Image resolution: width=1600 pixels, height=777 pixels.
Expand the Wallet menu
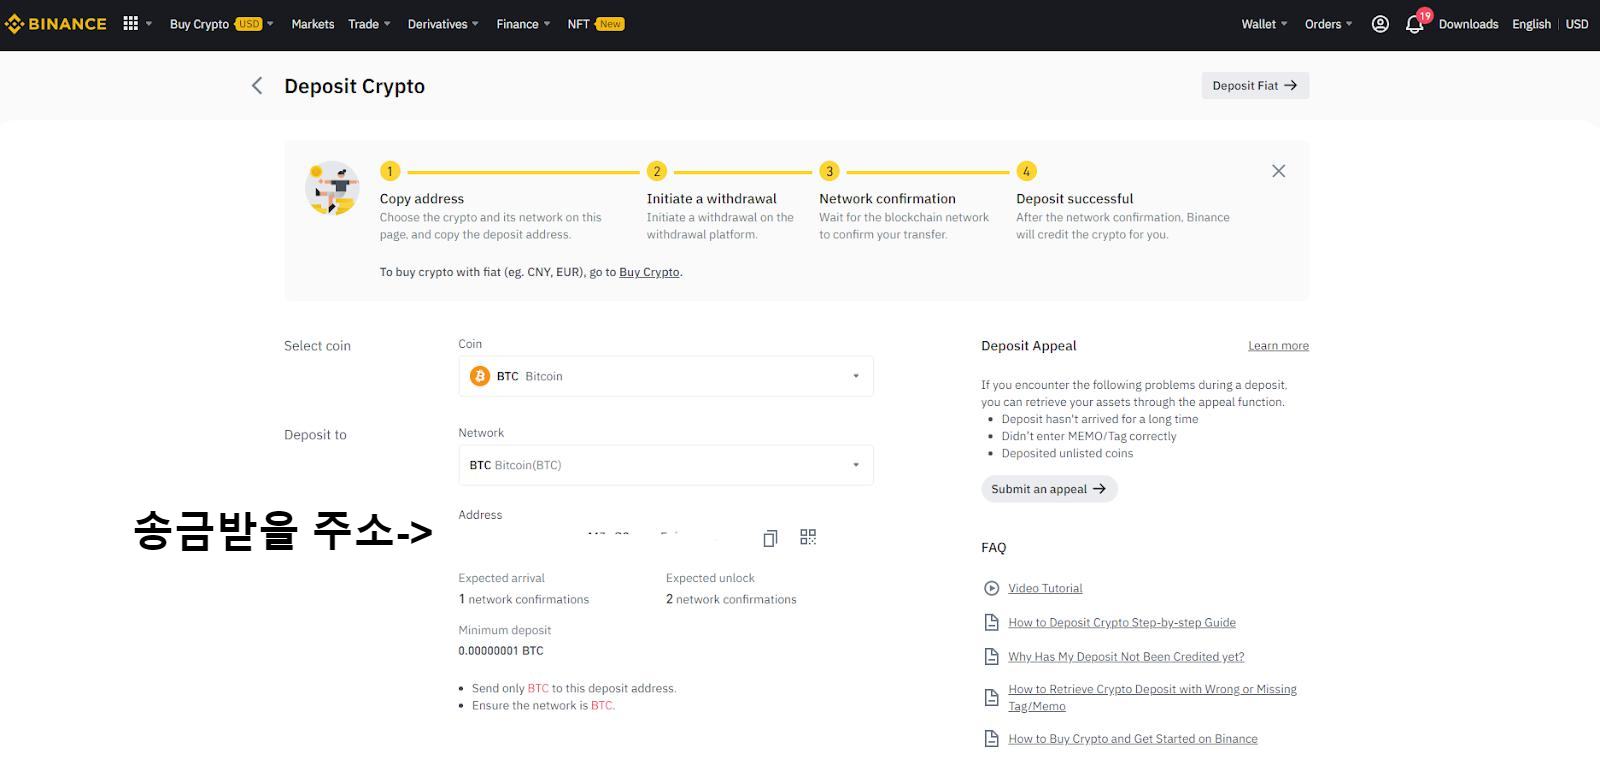point(1264,24)
